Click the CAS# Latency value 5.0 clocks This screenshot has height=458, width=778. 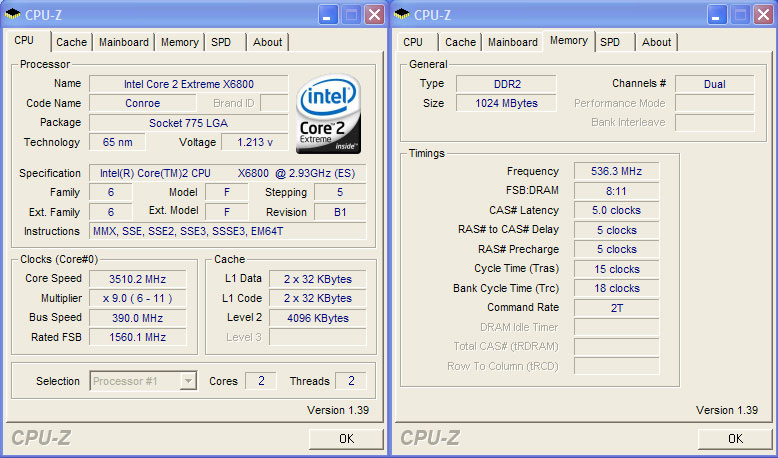[x=616, y=210]
